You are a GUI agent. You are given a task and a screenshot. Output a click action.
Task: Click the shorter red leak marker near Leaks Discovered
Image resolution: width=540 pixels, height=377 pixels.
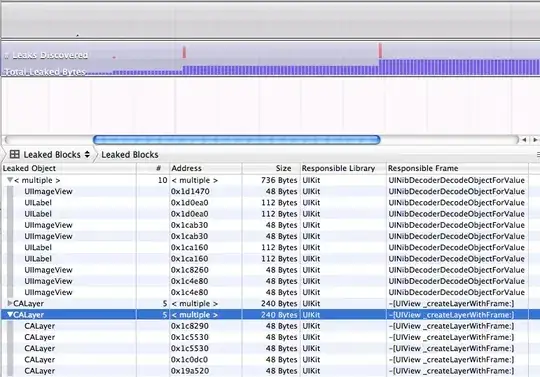pyautogui.click(x=184, y=52)
